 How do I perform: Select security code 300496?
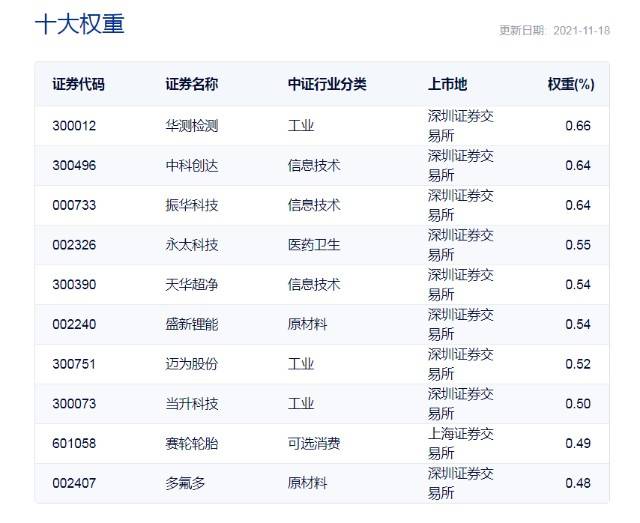tap(74, 165)
